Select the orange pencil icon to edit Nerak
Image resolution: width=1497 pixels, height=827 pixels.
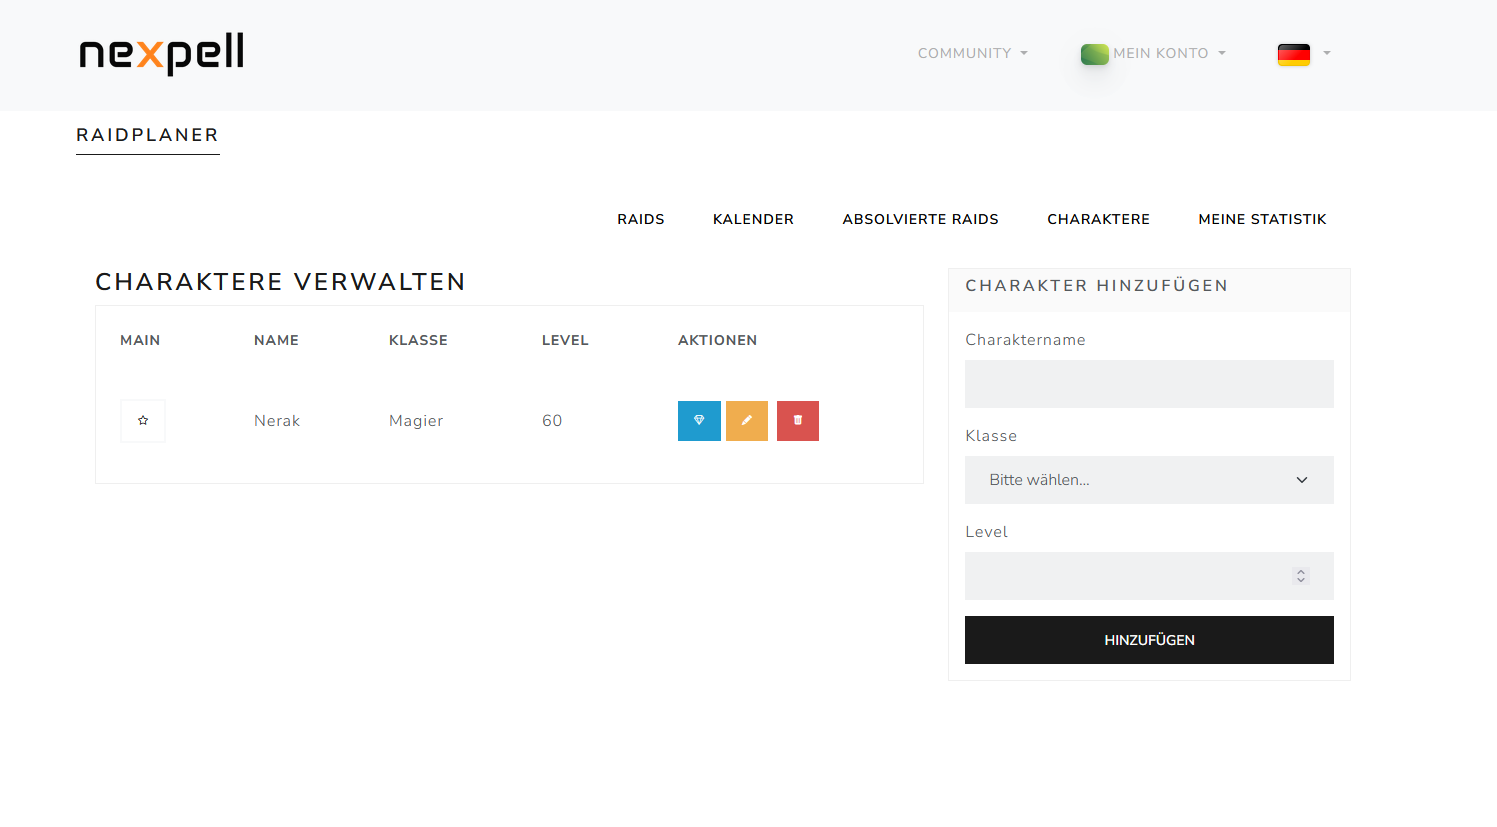[746, 420]
